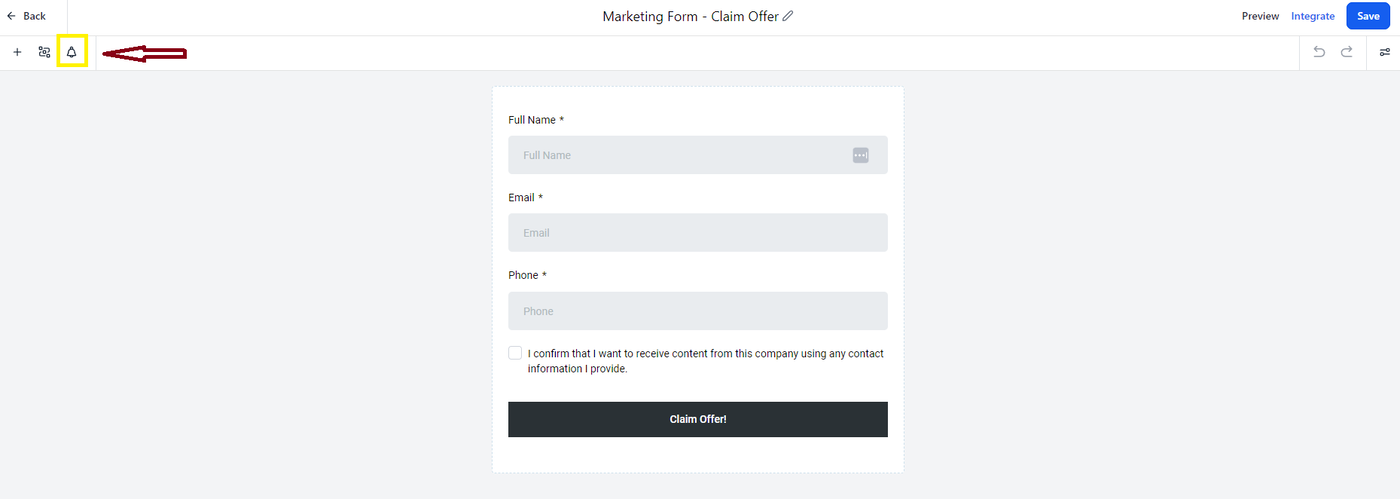Save the marketing form
Image resolution: width=1400 pixels, height=499 pixels.
(1367, 16)
